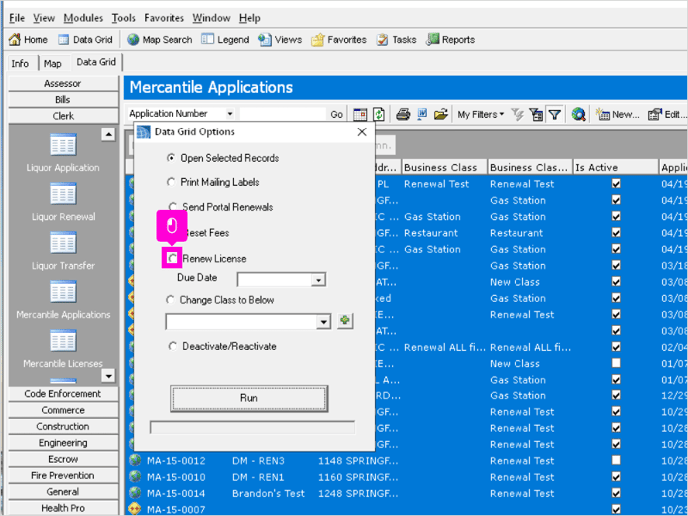This screenshot has width=688, height=516.
Task: Click the Home toolbar icon
Action: (x=14, y=39)
